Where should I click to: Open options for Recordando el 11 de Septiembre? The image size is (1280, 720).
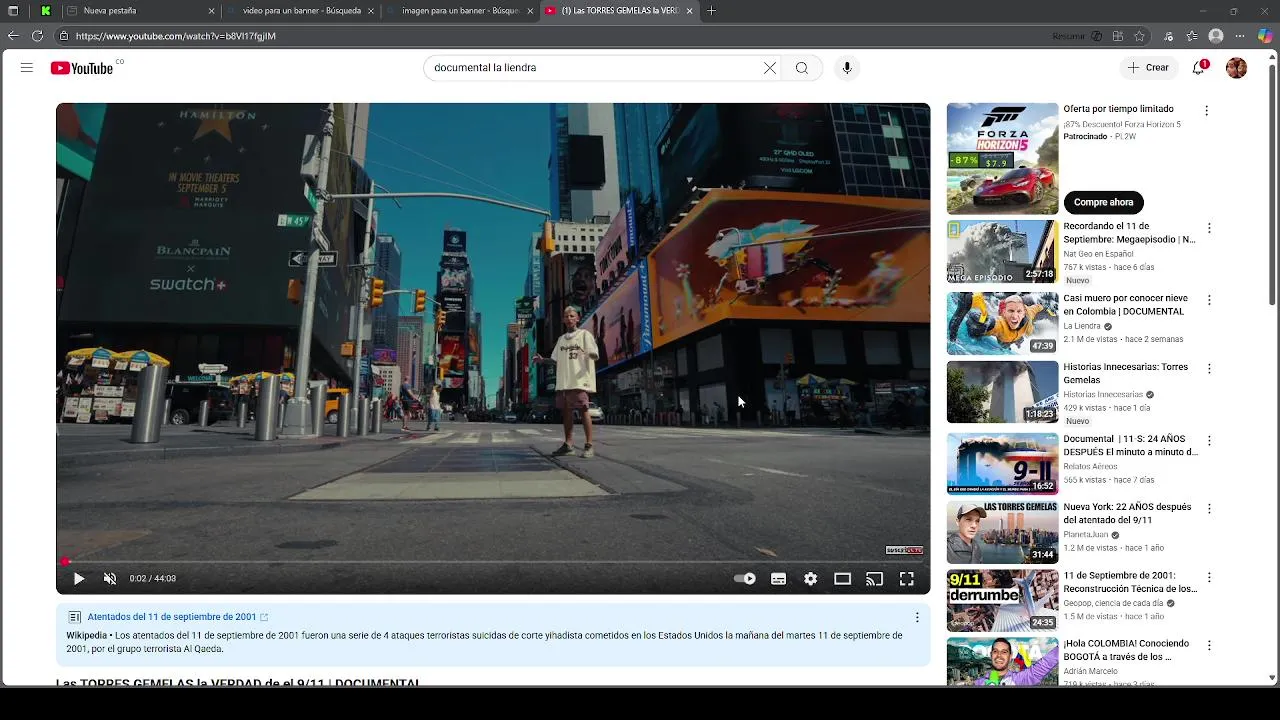click(1209, 229)
